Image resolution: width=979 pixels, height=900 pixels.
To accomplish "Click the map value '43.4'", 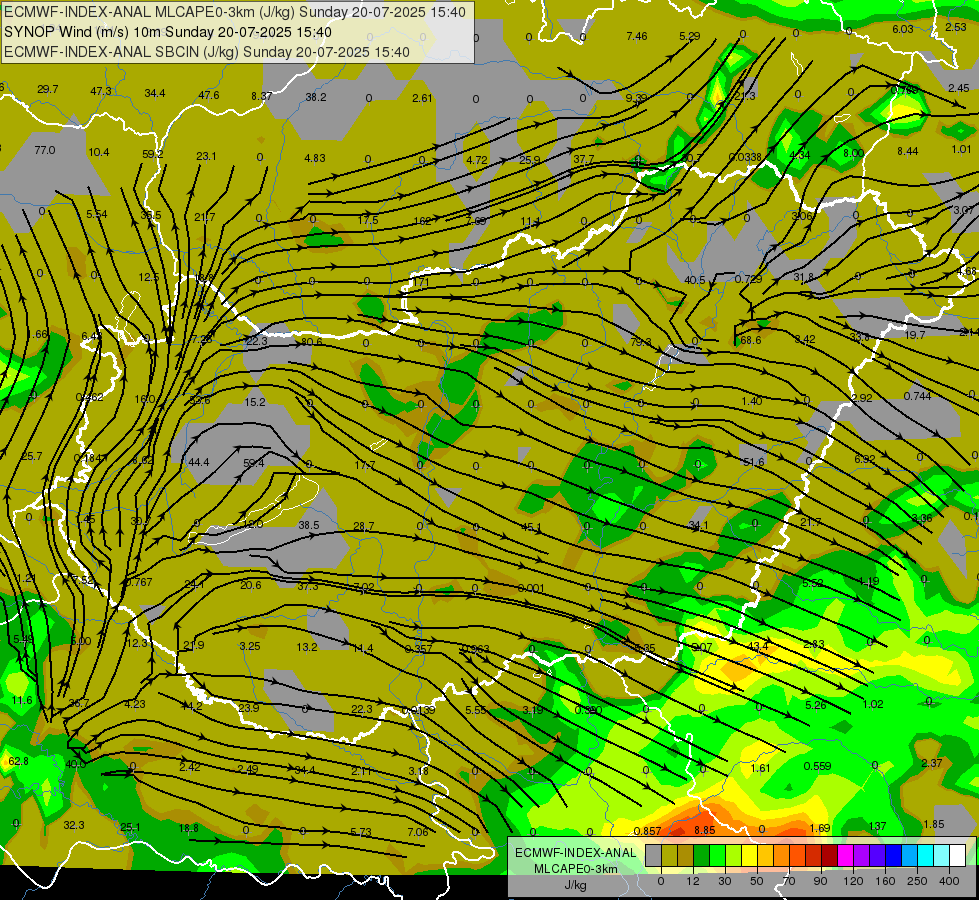I will click(758, 646).
